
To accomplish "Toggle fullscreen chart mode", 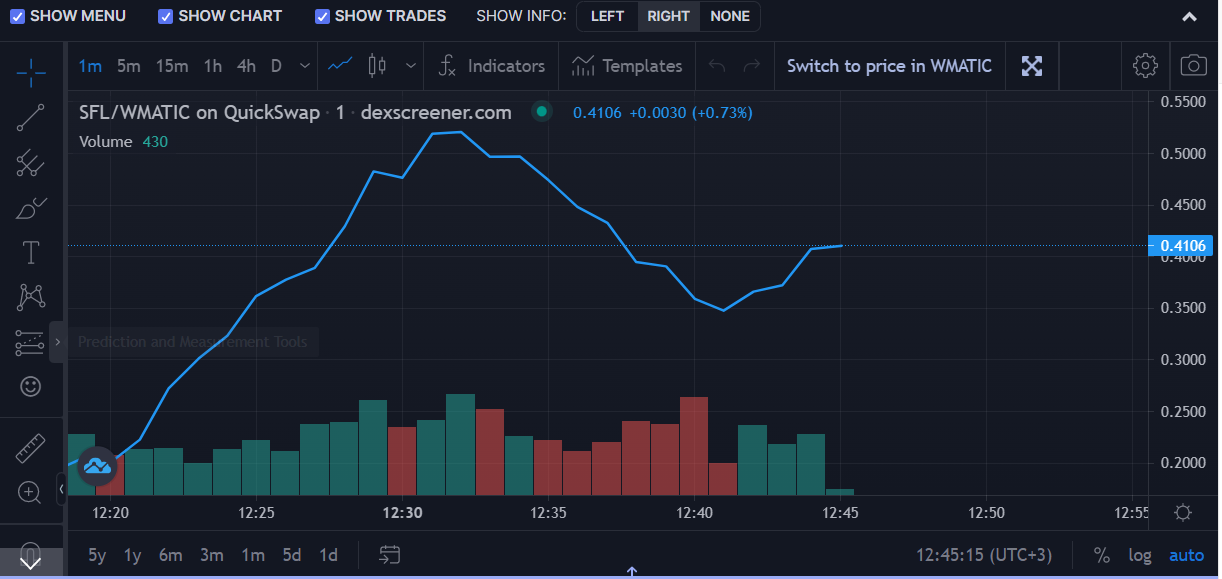I will [1032, 66].
